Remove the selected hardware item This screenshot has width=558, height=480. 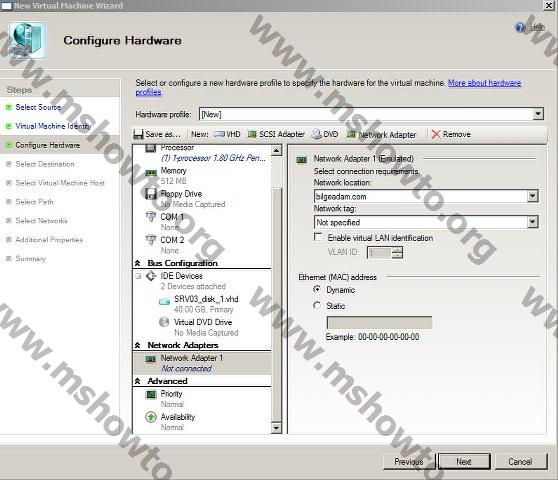point(451,134)
